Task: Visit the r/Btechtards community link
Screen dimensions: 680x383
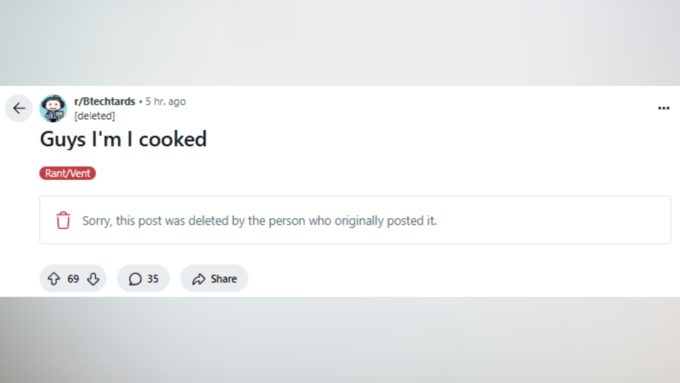Action: pyautogui.click(x=105, y=101)
